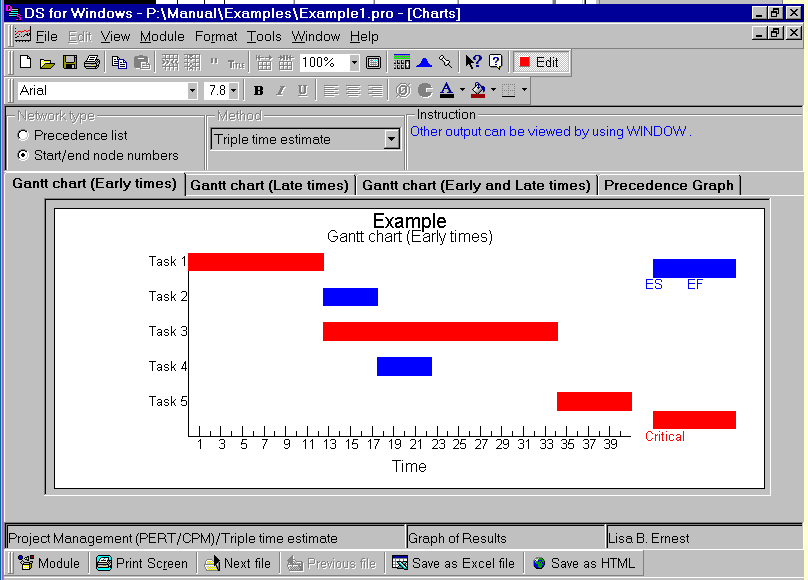Open the Module menu
Image resolution: width=808 pixels, height=580 pixels.
coord(162,36)
